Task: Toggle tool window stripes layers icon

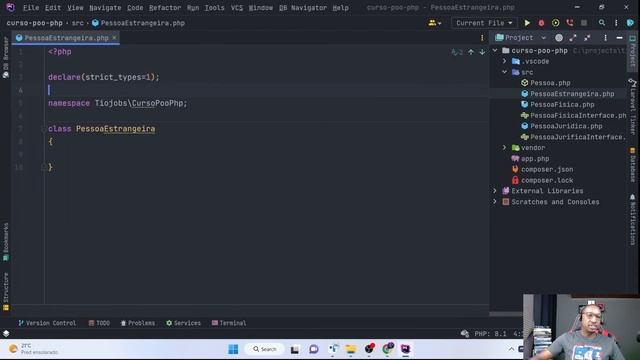Action: (x=6, y=334)
